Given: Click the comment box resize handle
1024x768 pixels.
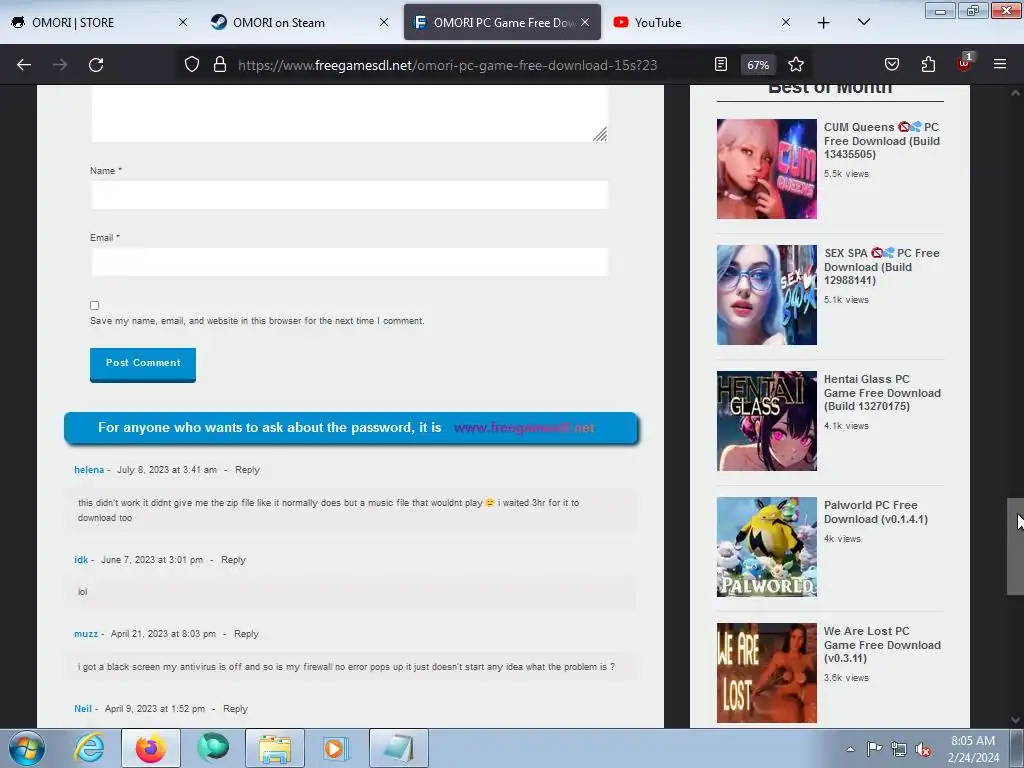Looking at the screenshot, I should click(600, 134).
